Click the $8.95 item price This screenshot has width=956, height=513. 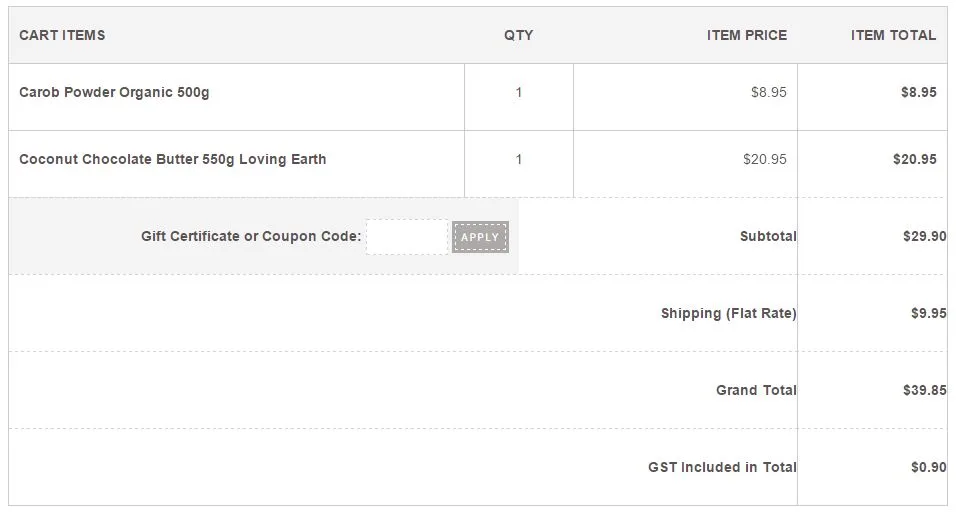pos(768,93)
